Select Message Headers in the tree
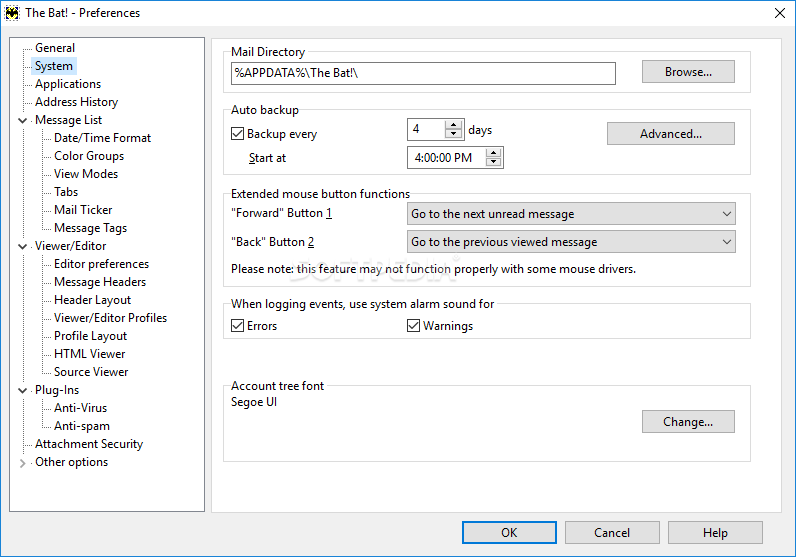This screenshot has height=557, width=796. (x=100, y=282)
